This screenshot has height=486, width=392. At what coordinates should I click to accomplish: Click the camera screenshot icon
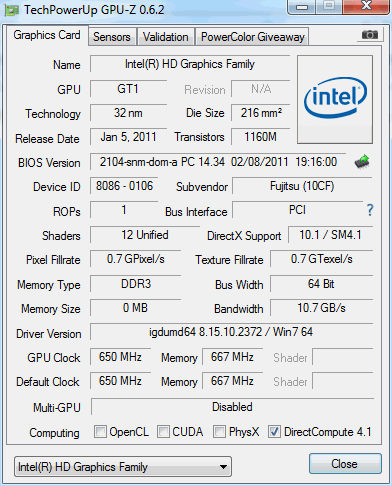click(369, 34)
